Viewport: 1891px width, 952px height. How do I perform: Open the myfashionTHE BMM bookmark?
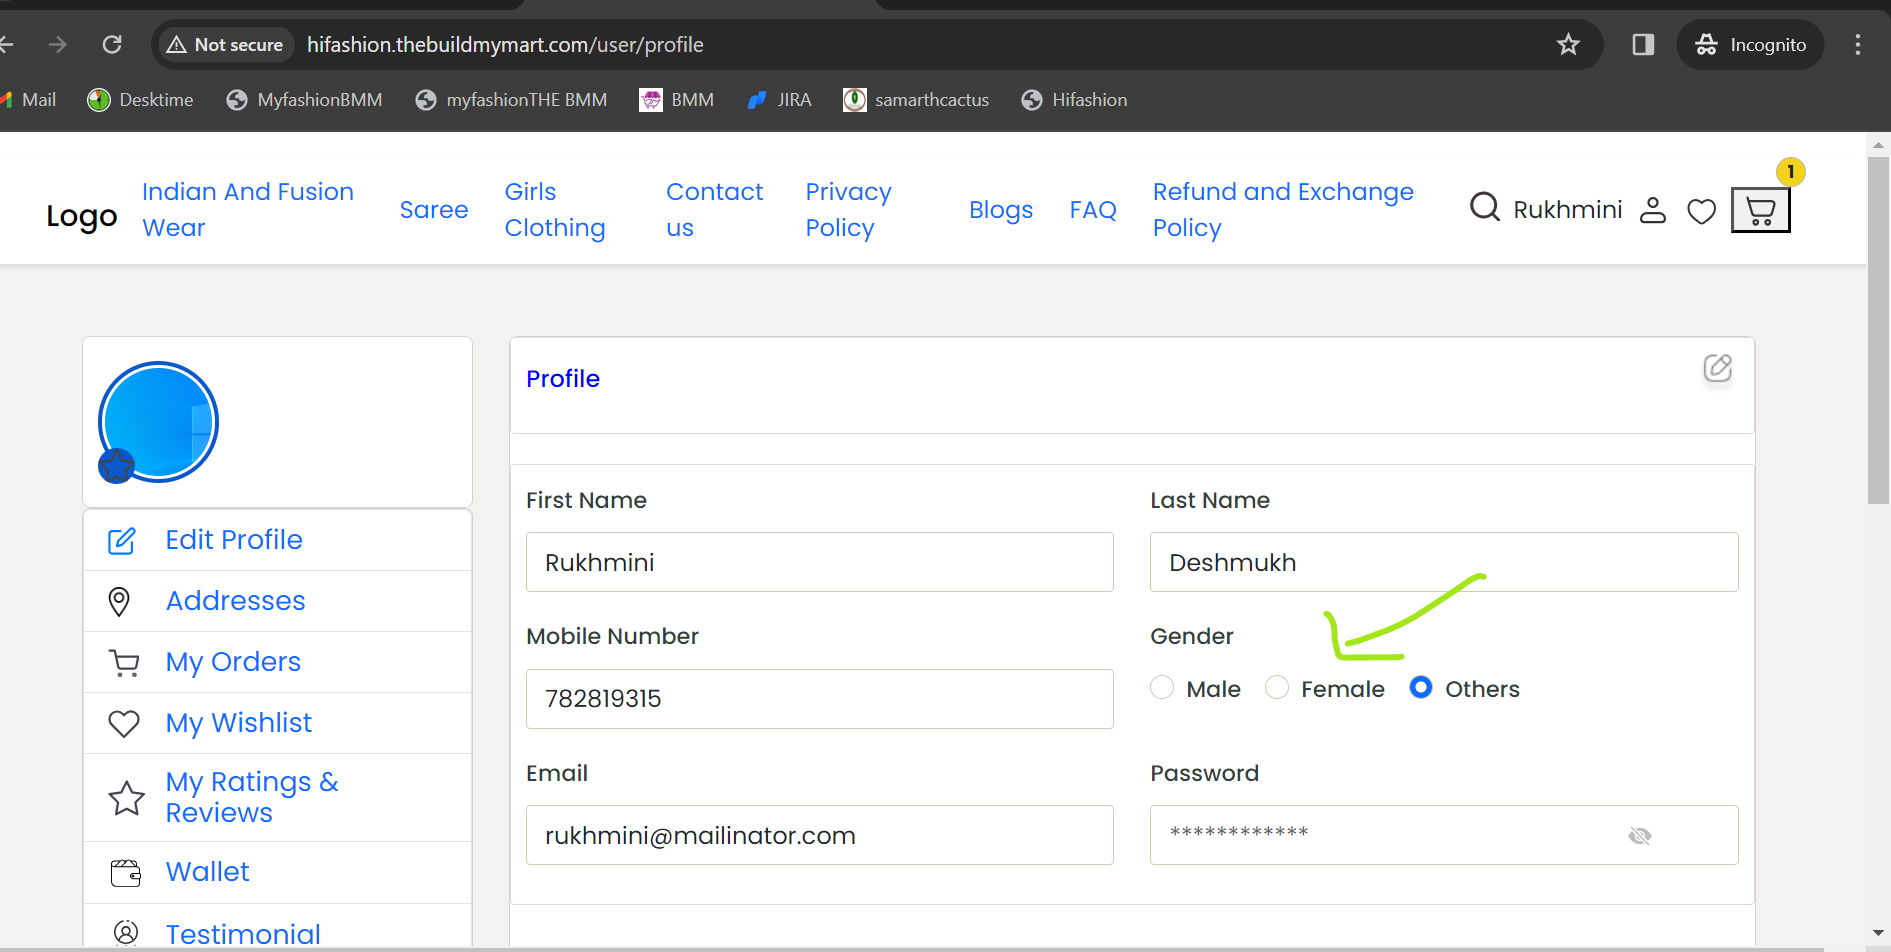[511, 100]
